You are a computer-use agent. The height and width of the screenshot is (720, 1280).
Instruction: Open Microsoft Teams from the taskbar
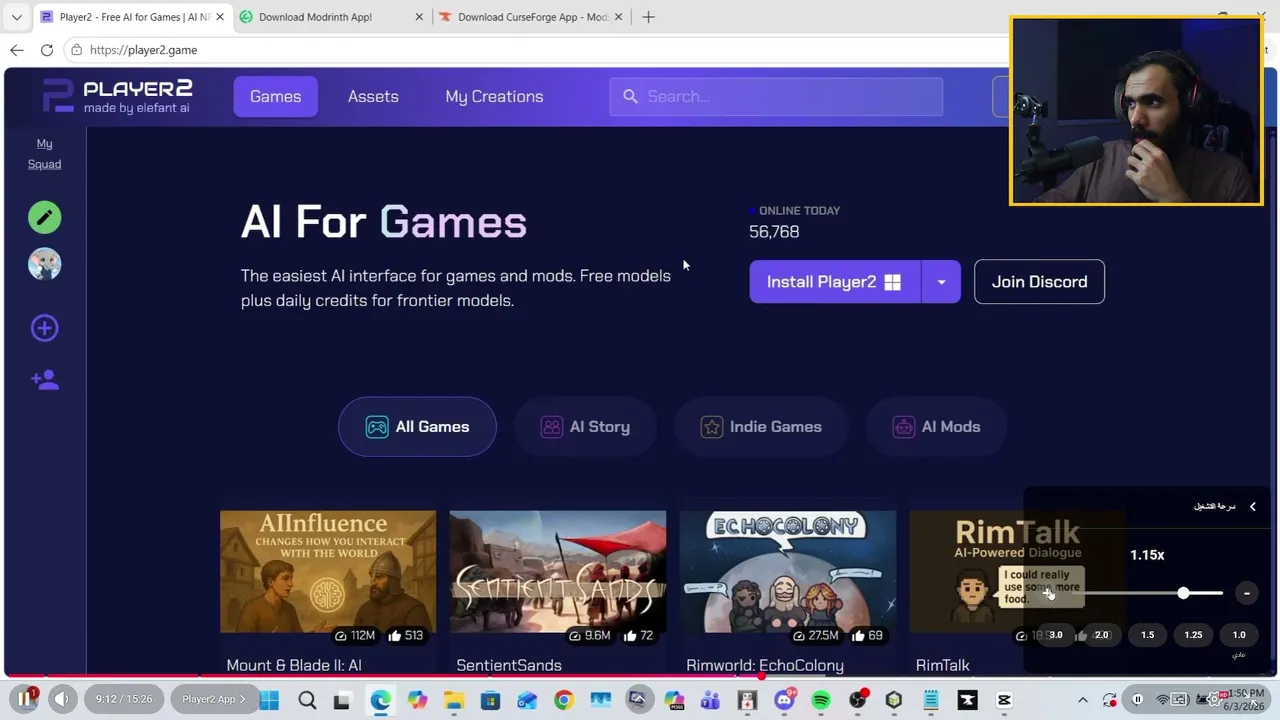tap(711, 700)
